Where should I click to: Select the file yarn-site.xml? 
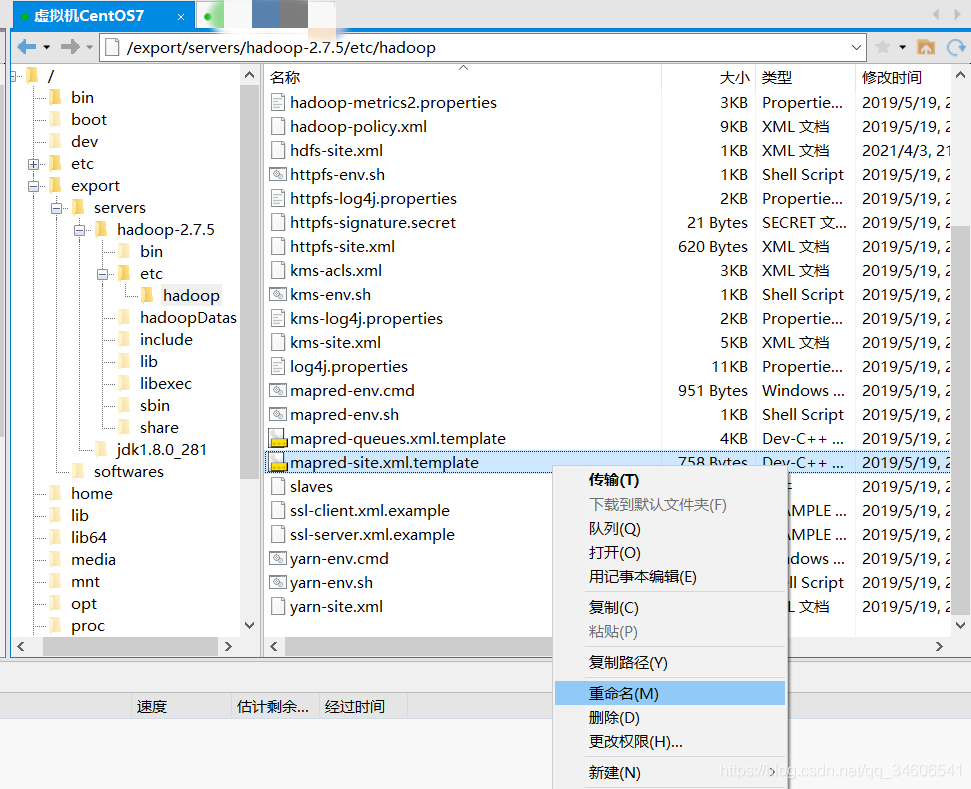tap(336, 607)
